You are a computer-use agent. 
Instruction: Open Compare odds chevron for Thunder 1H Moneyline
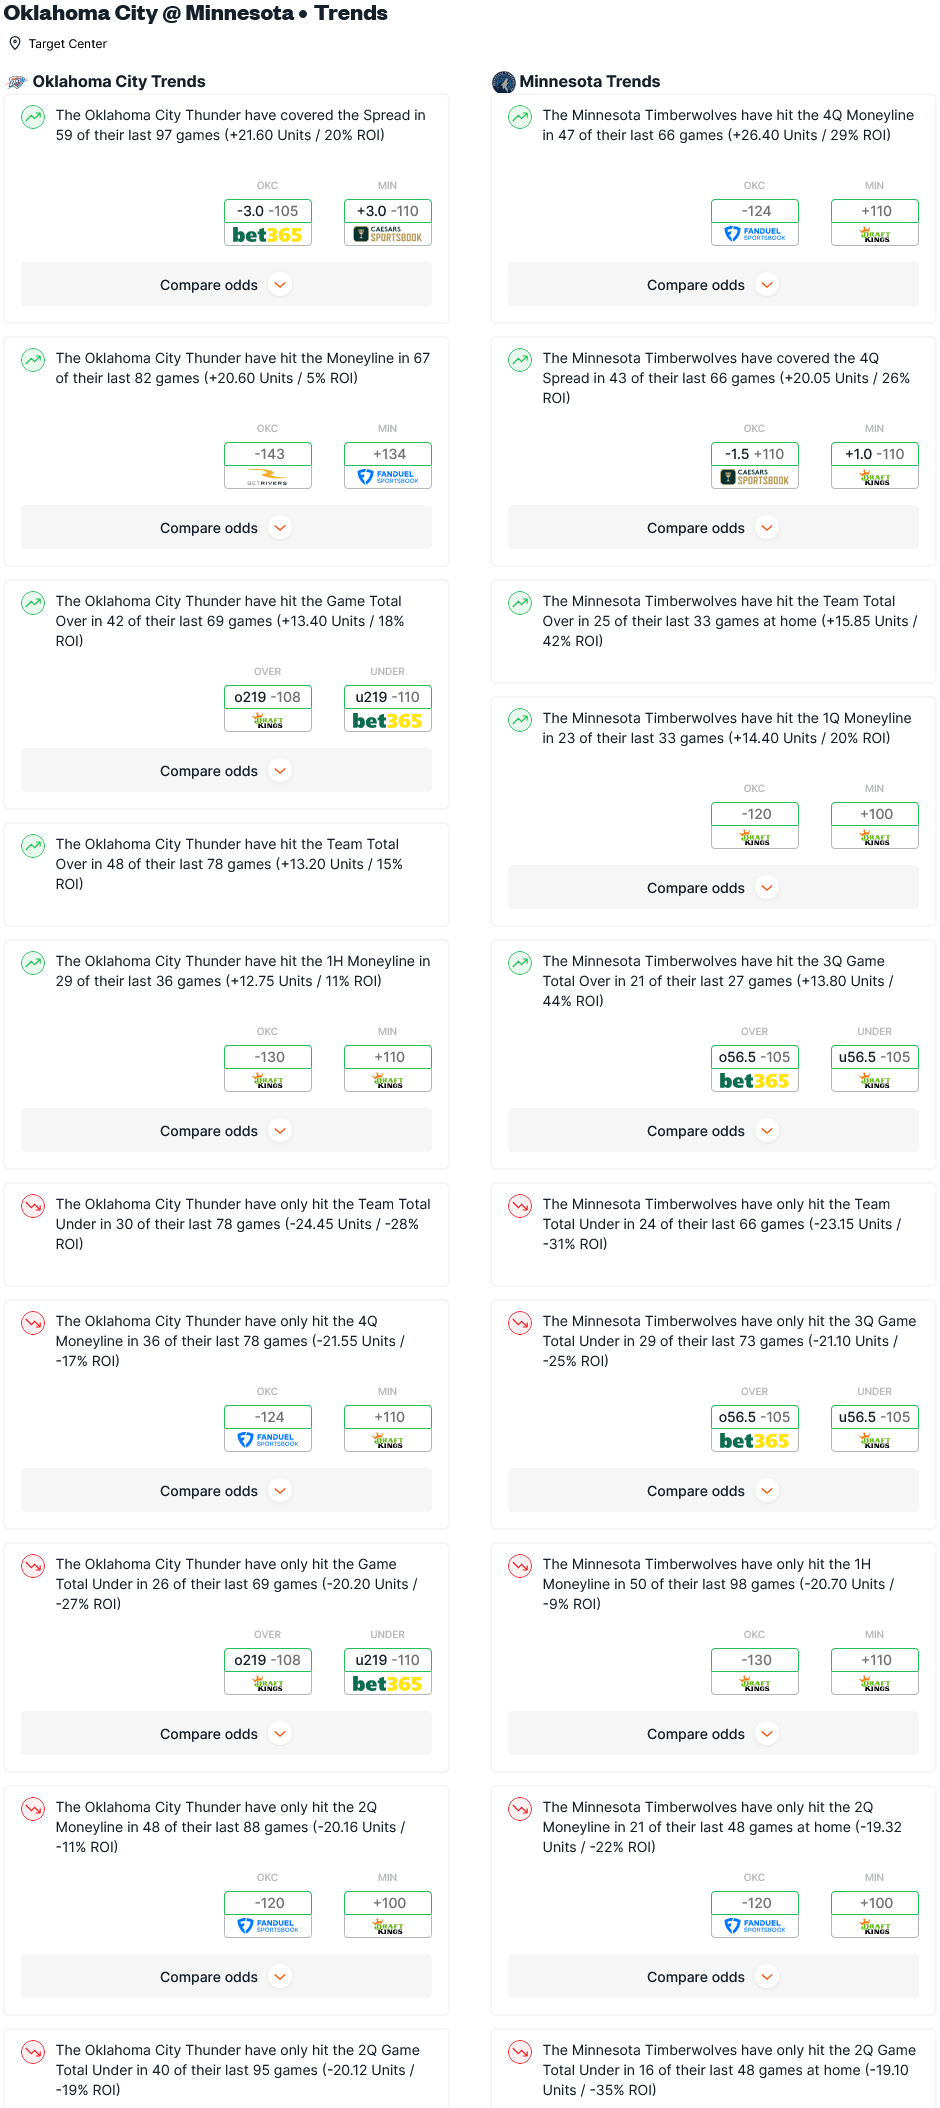click(281, 1131)
